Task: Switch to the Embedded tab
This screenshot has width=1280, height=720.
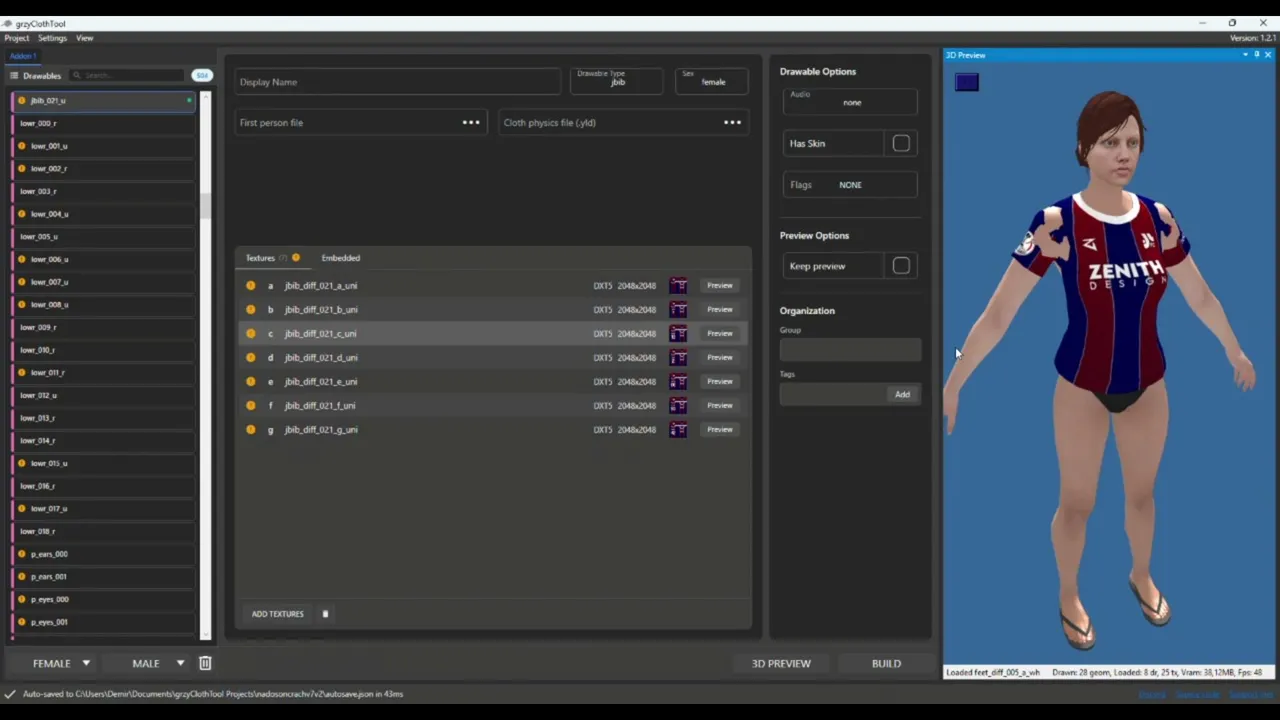Action: (341, 258)
